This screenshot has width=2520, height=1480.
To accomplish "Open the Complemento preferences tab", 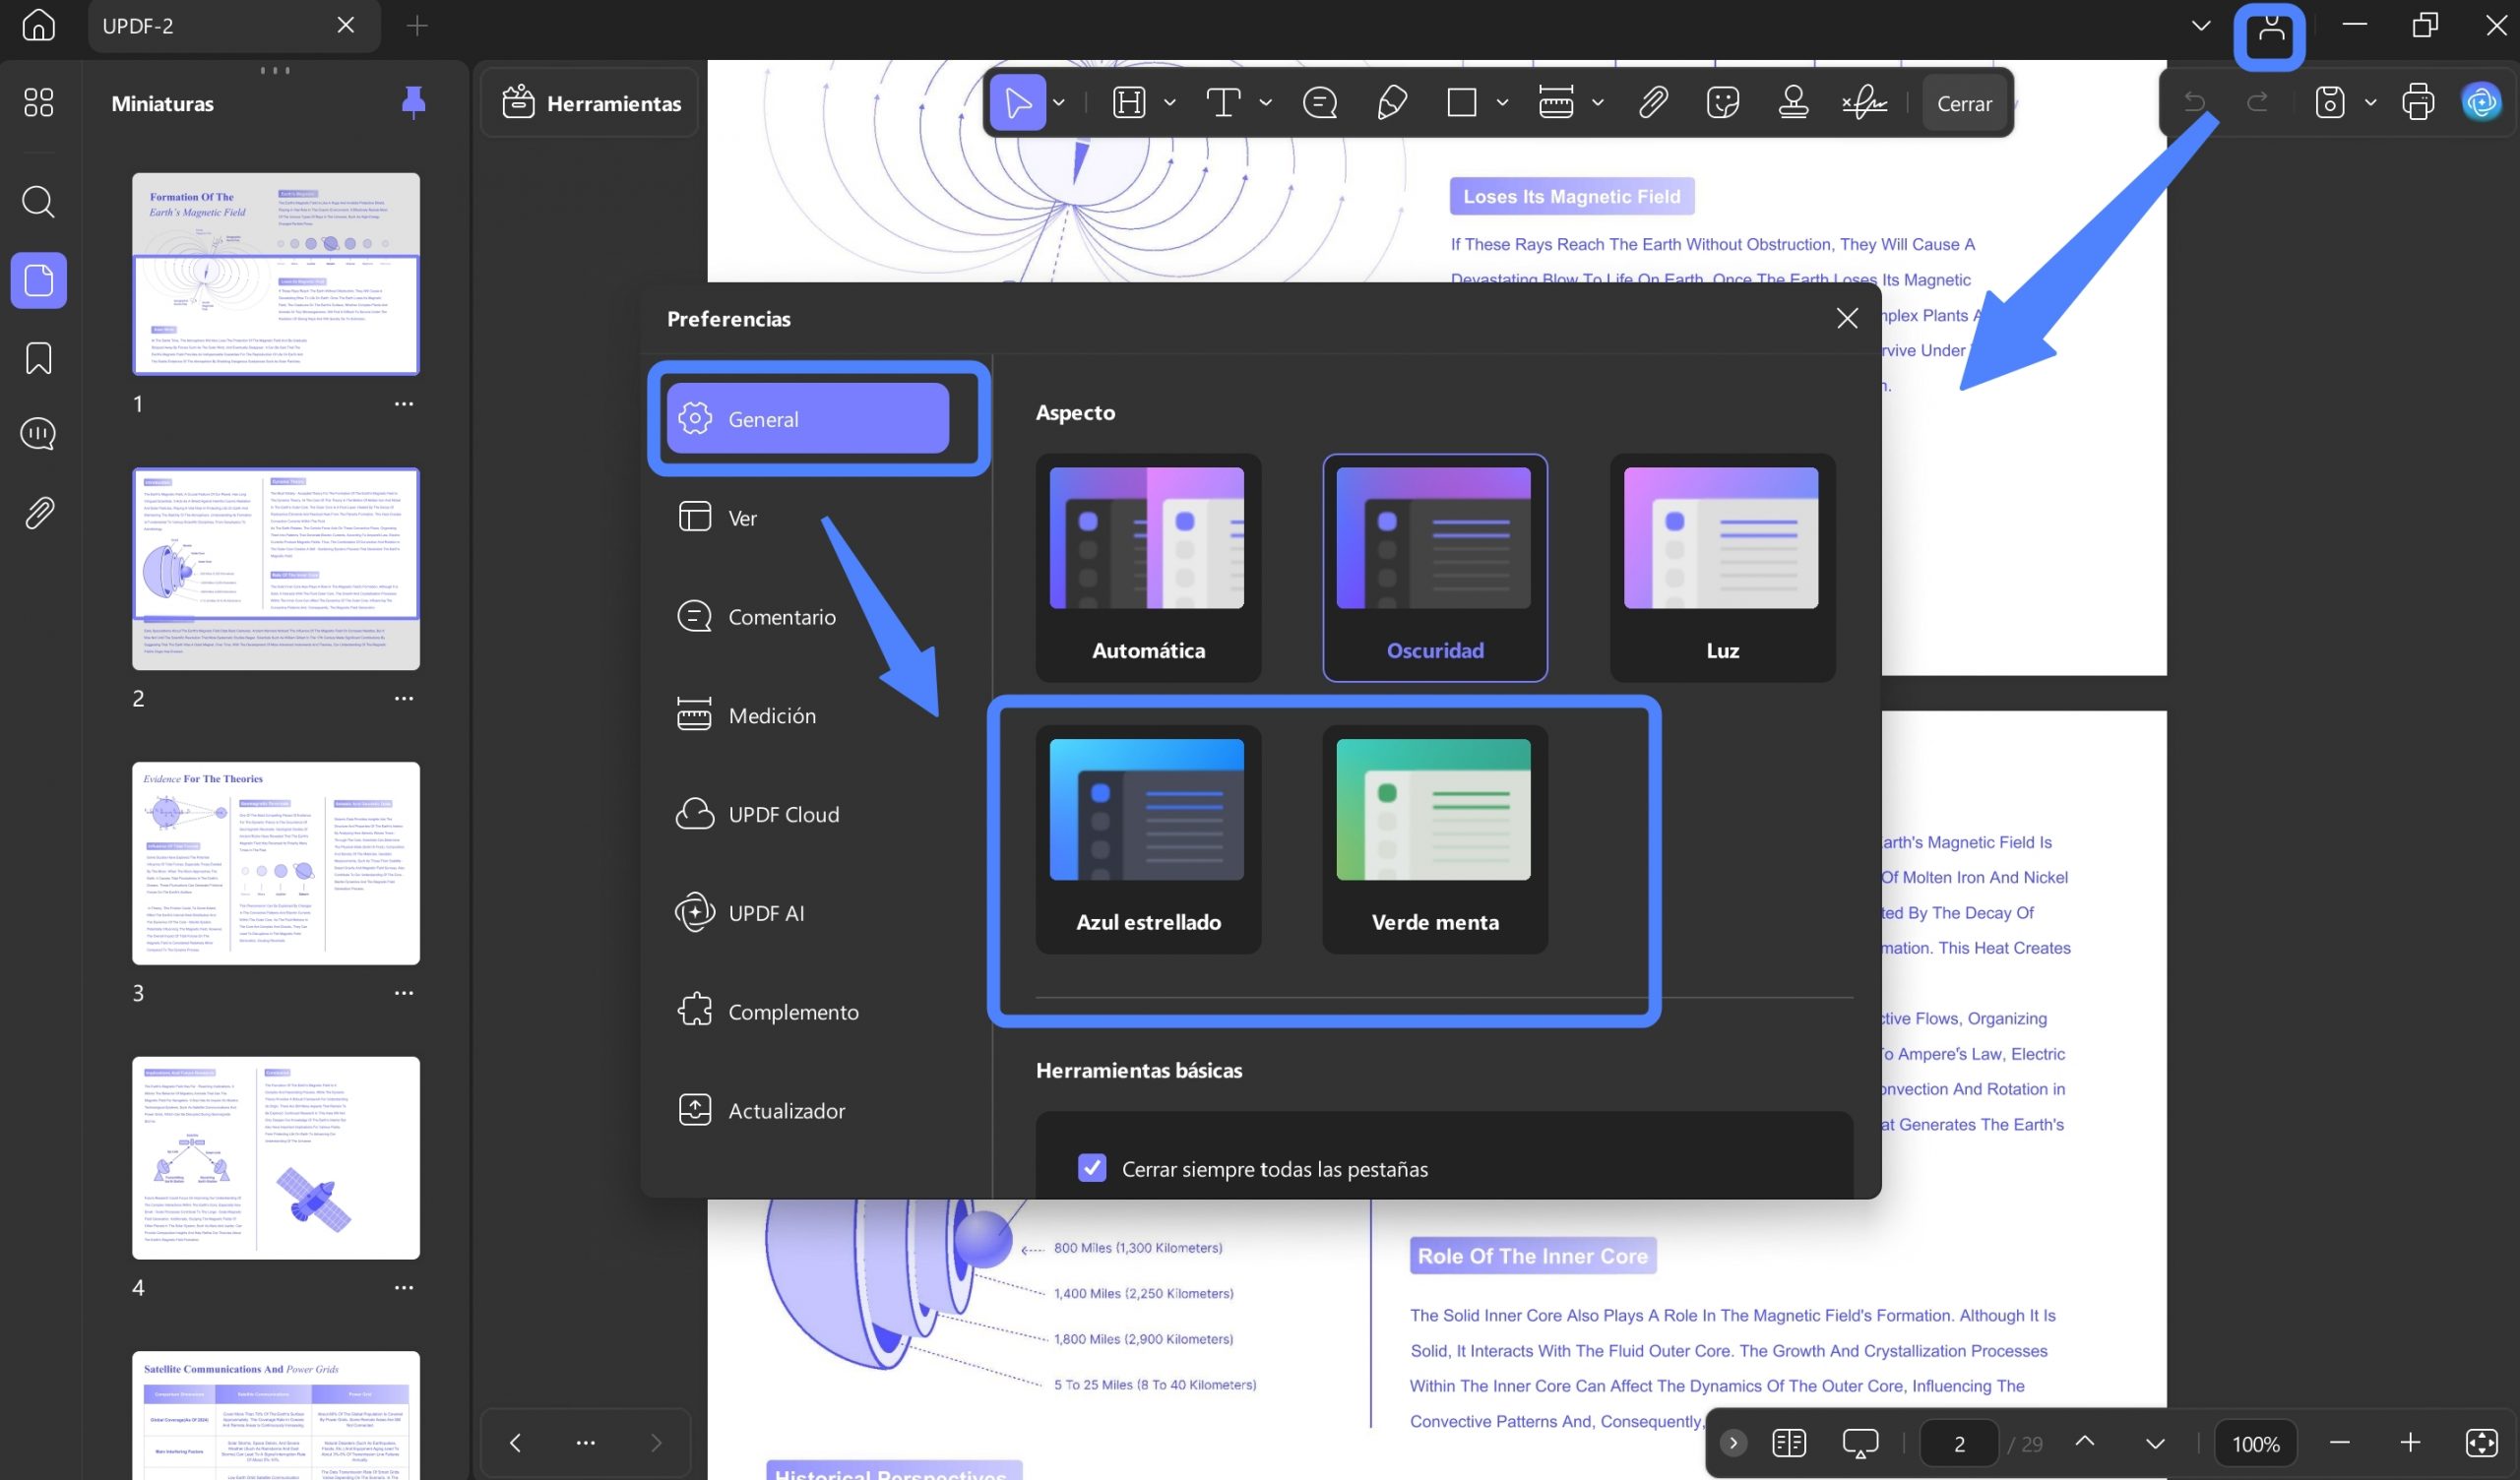I will click(808, 1011).
